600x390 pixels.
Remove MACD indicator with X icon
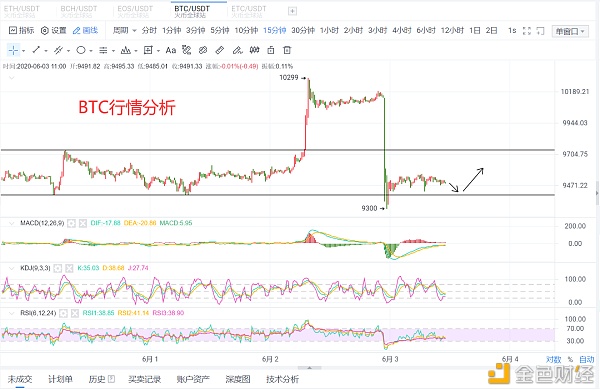[83, 223]
